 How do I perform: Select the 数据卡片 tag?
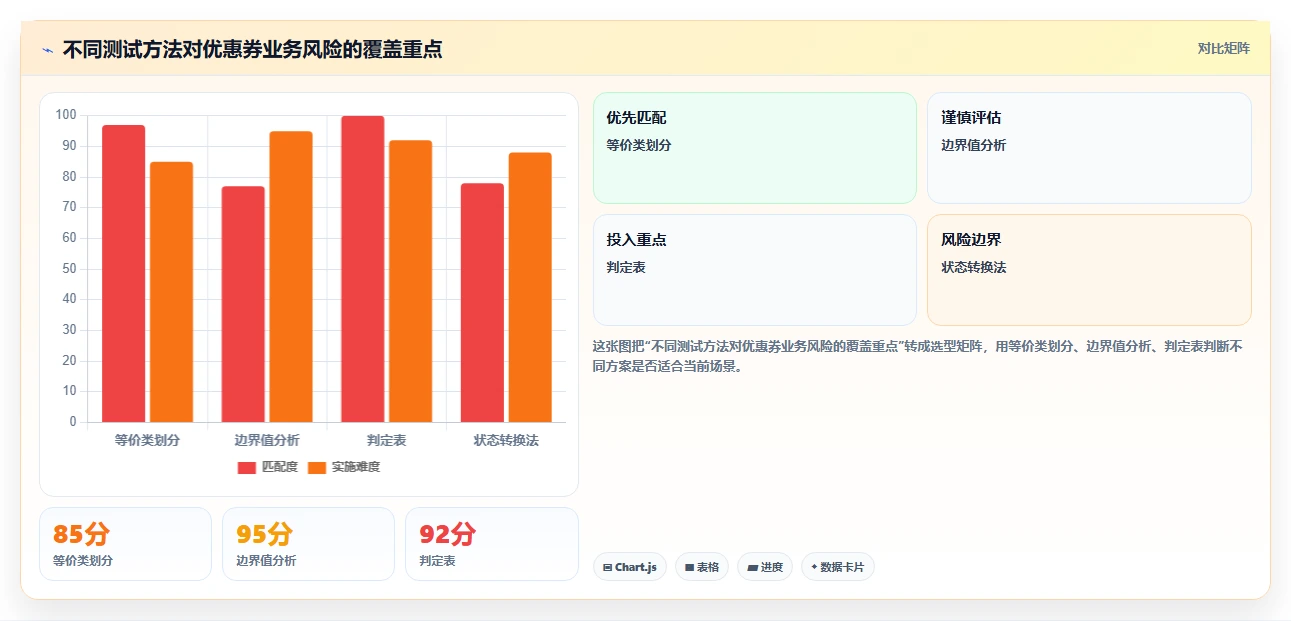pyautogui.click(x=838, y=567)
